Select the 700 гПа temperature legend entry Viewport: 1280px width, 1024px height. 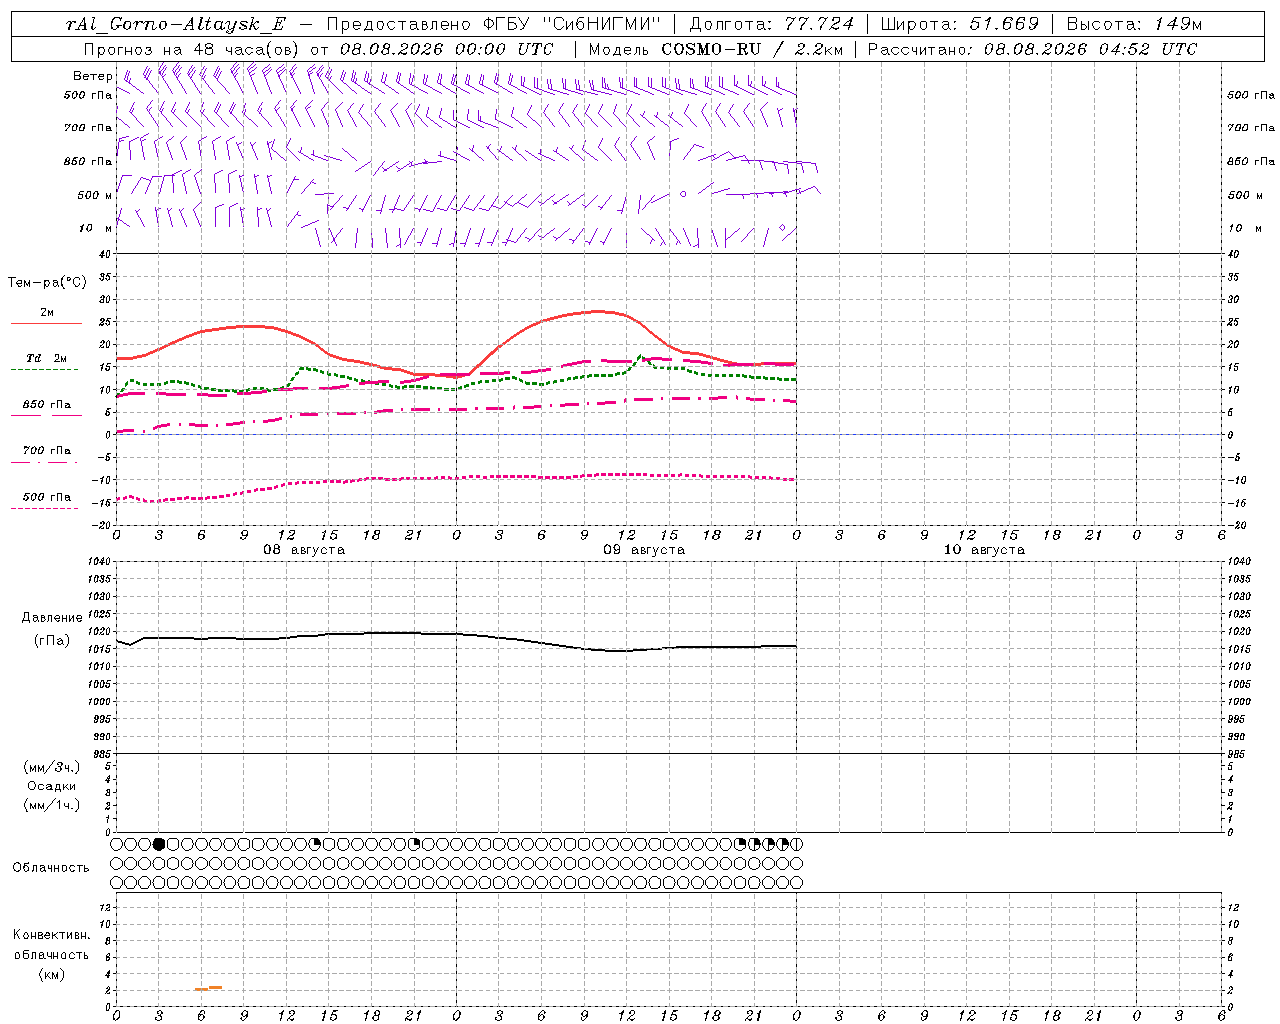46,451
